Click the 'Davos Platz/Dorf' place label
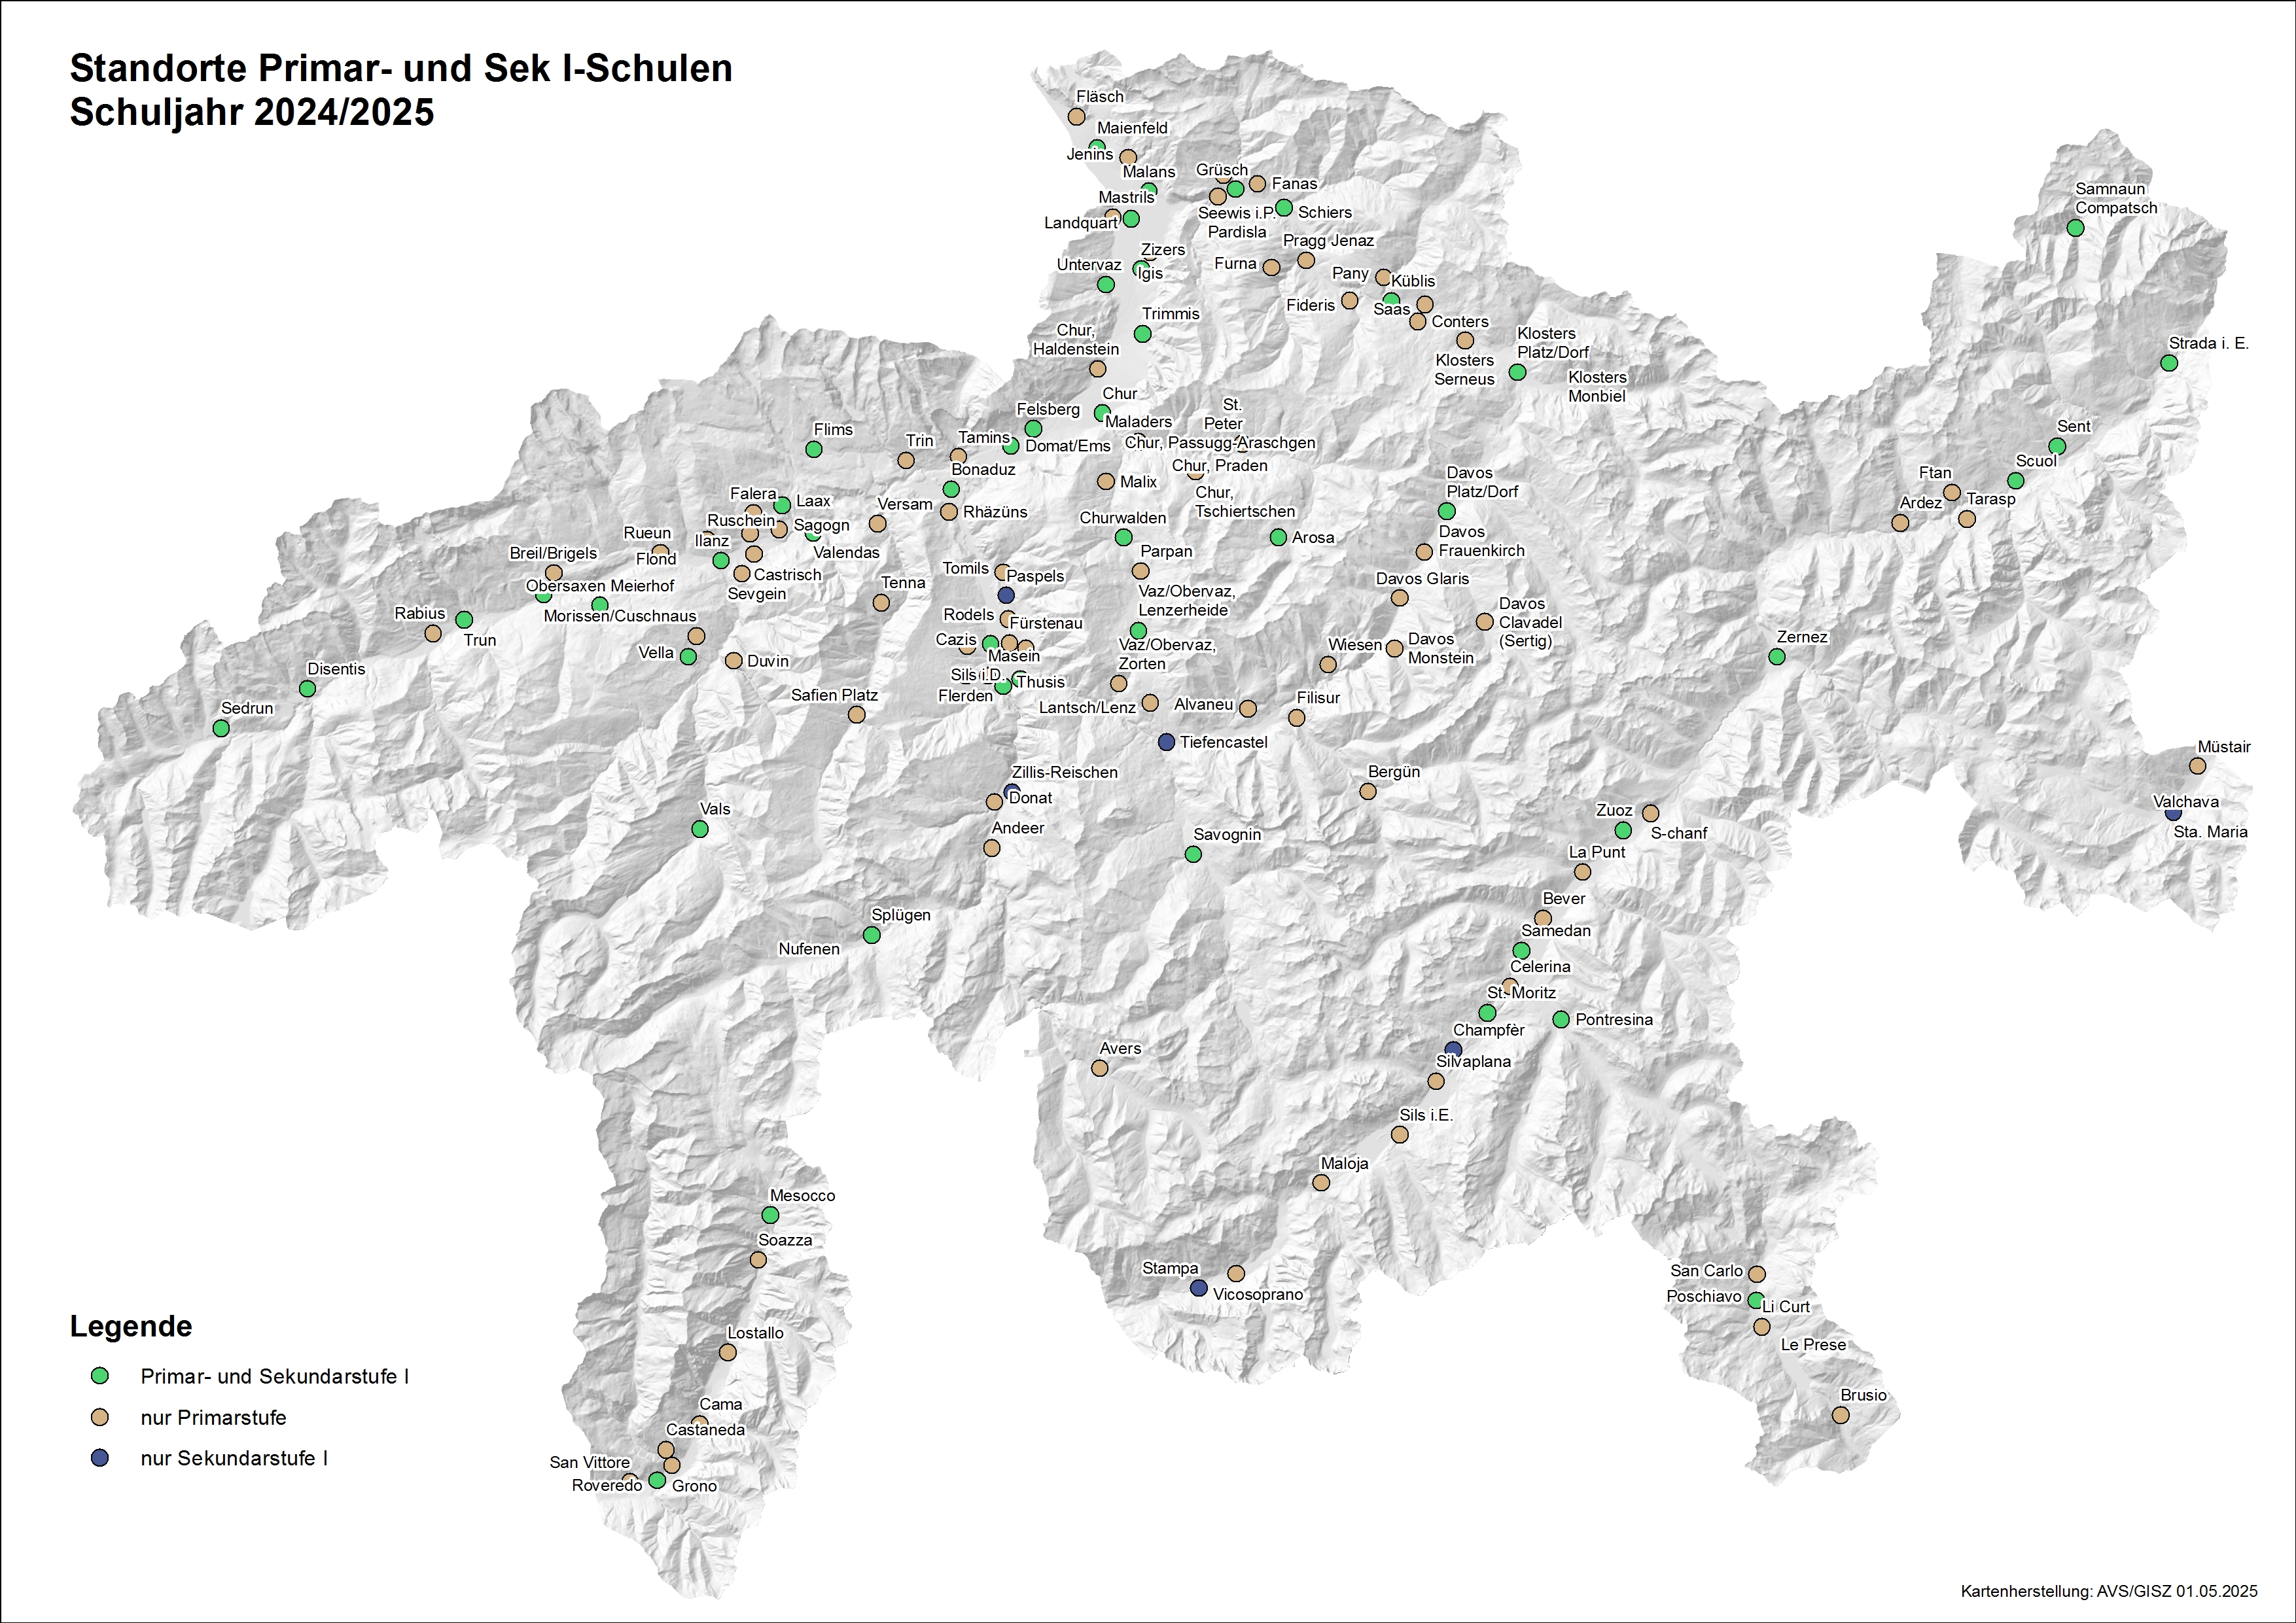Viewport: 2296px width, 1623px height. [x=1481, y=482]
